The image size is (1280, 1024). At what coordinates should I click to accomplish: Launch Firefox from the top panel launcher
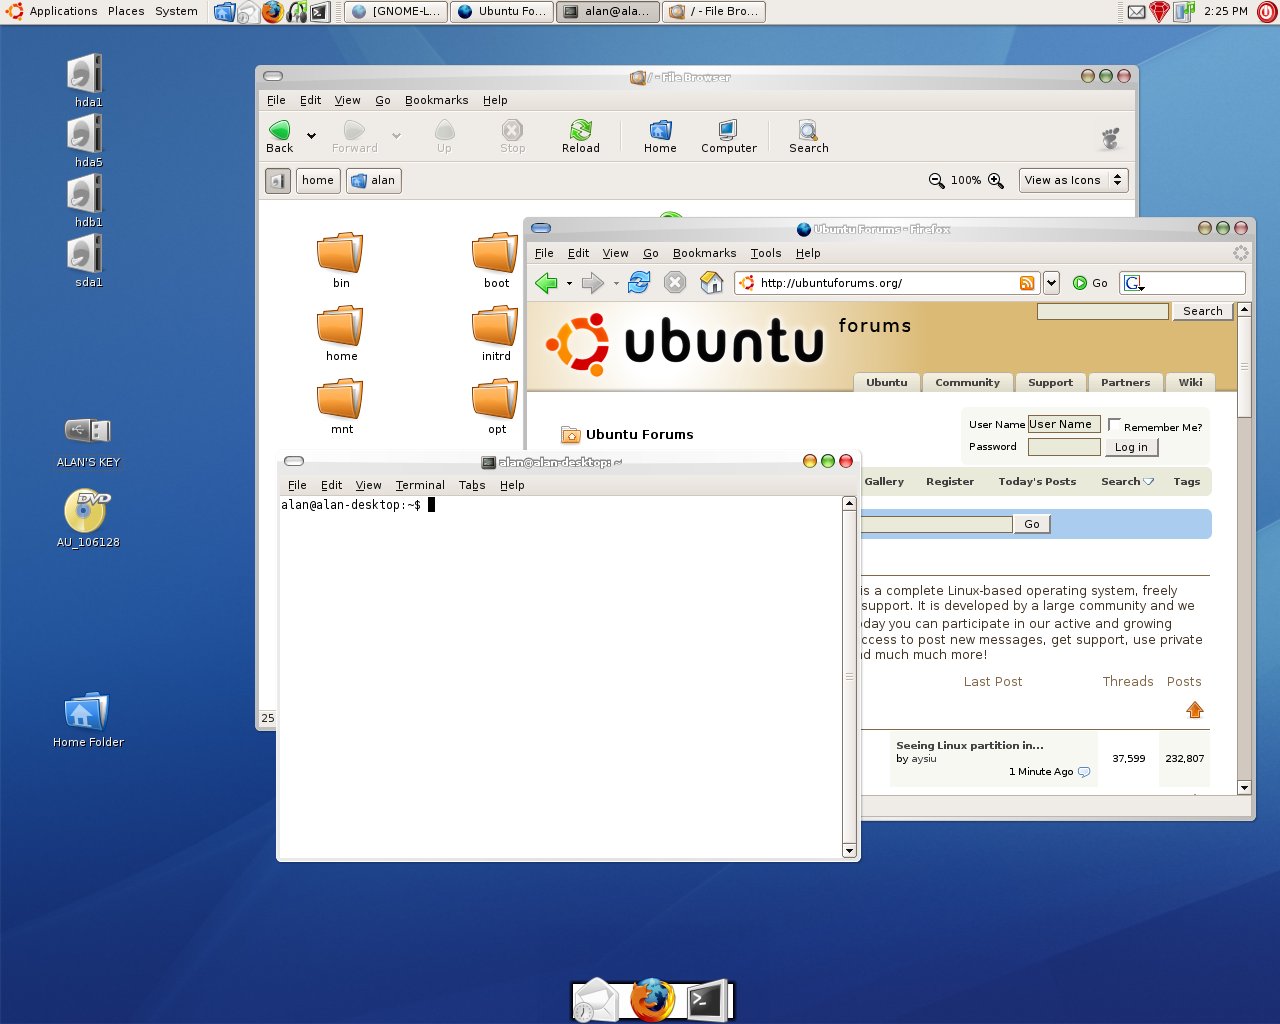pos(272,12)
